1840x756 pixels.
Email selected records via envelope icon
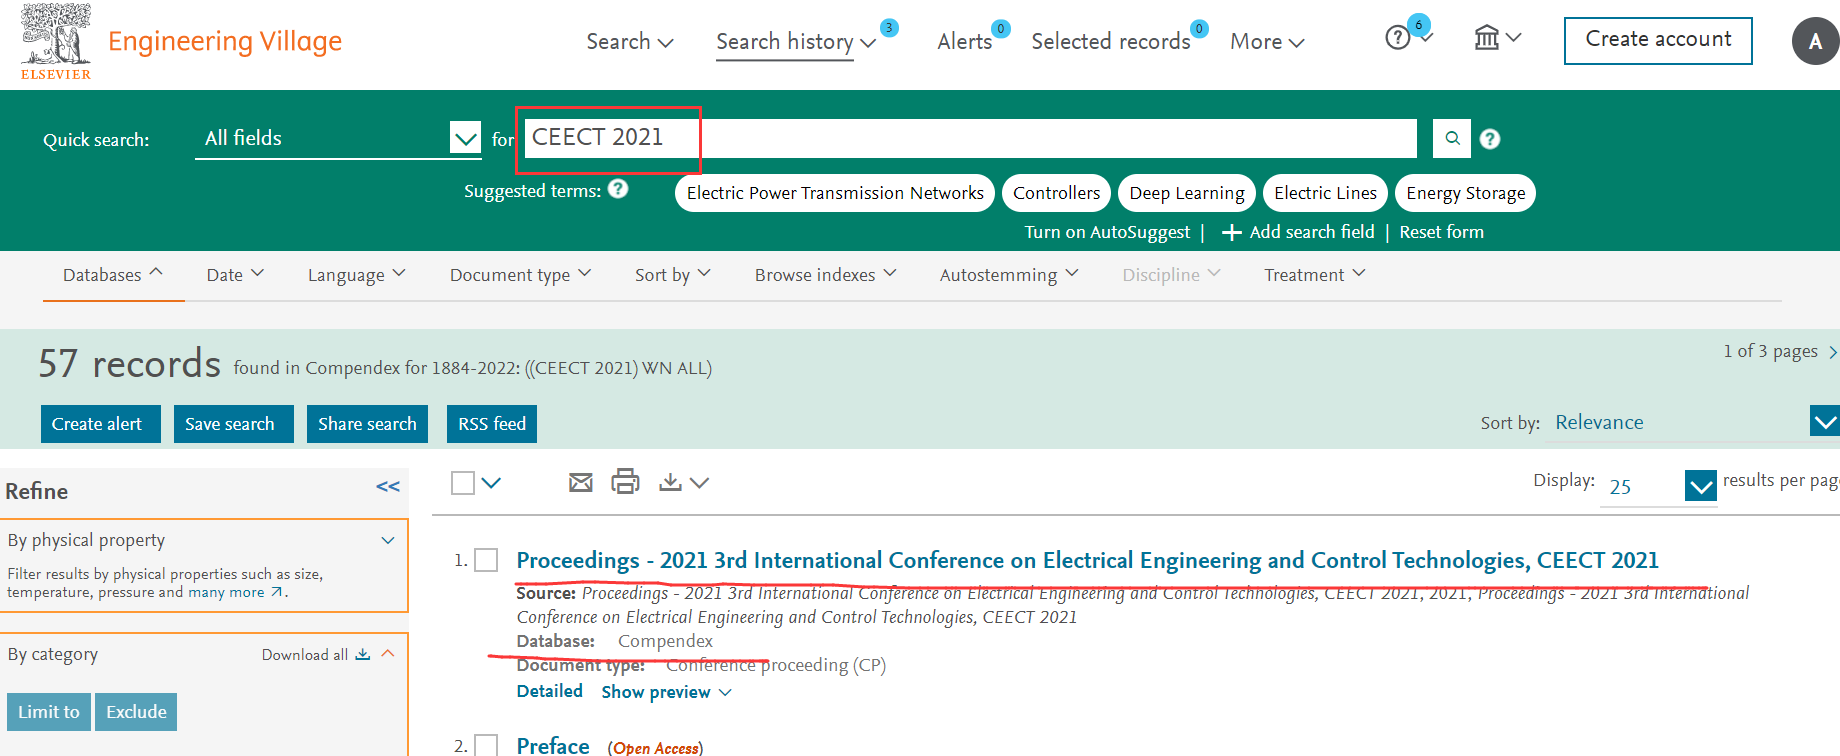580,483
